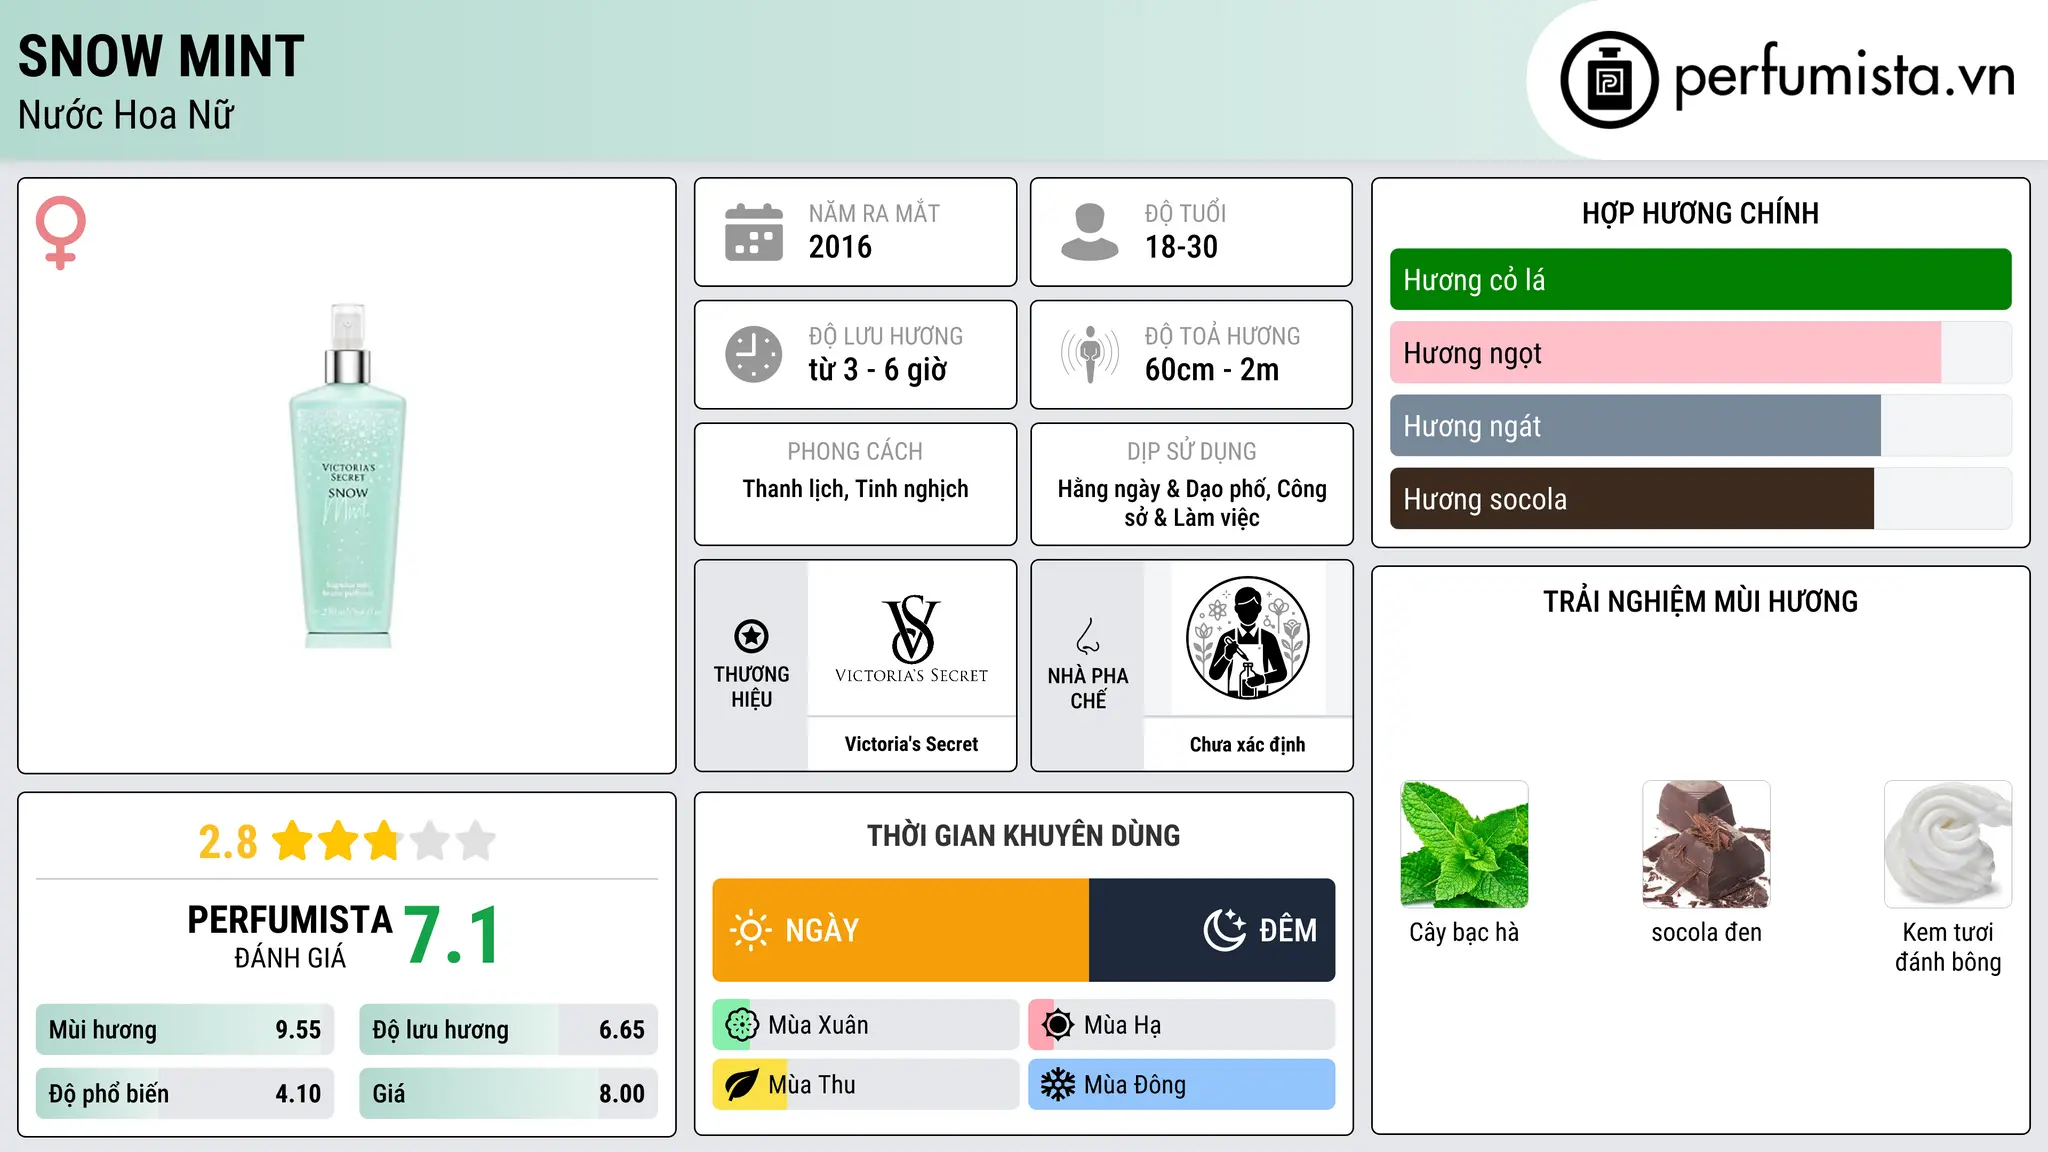The width and height of the screenshot is (2048, 1152).
Task: Click the Độ phổ biến 4.10 score
Action: [185, 1094]
